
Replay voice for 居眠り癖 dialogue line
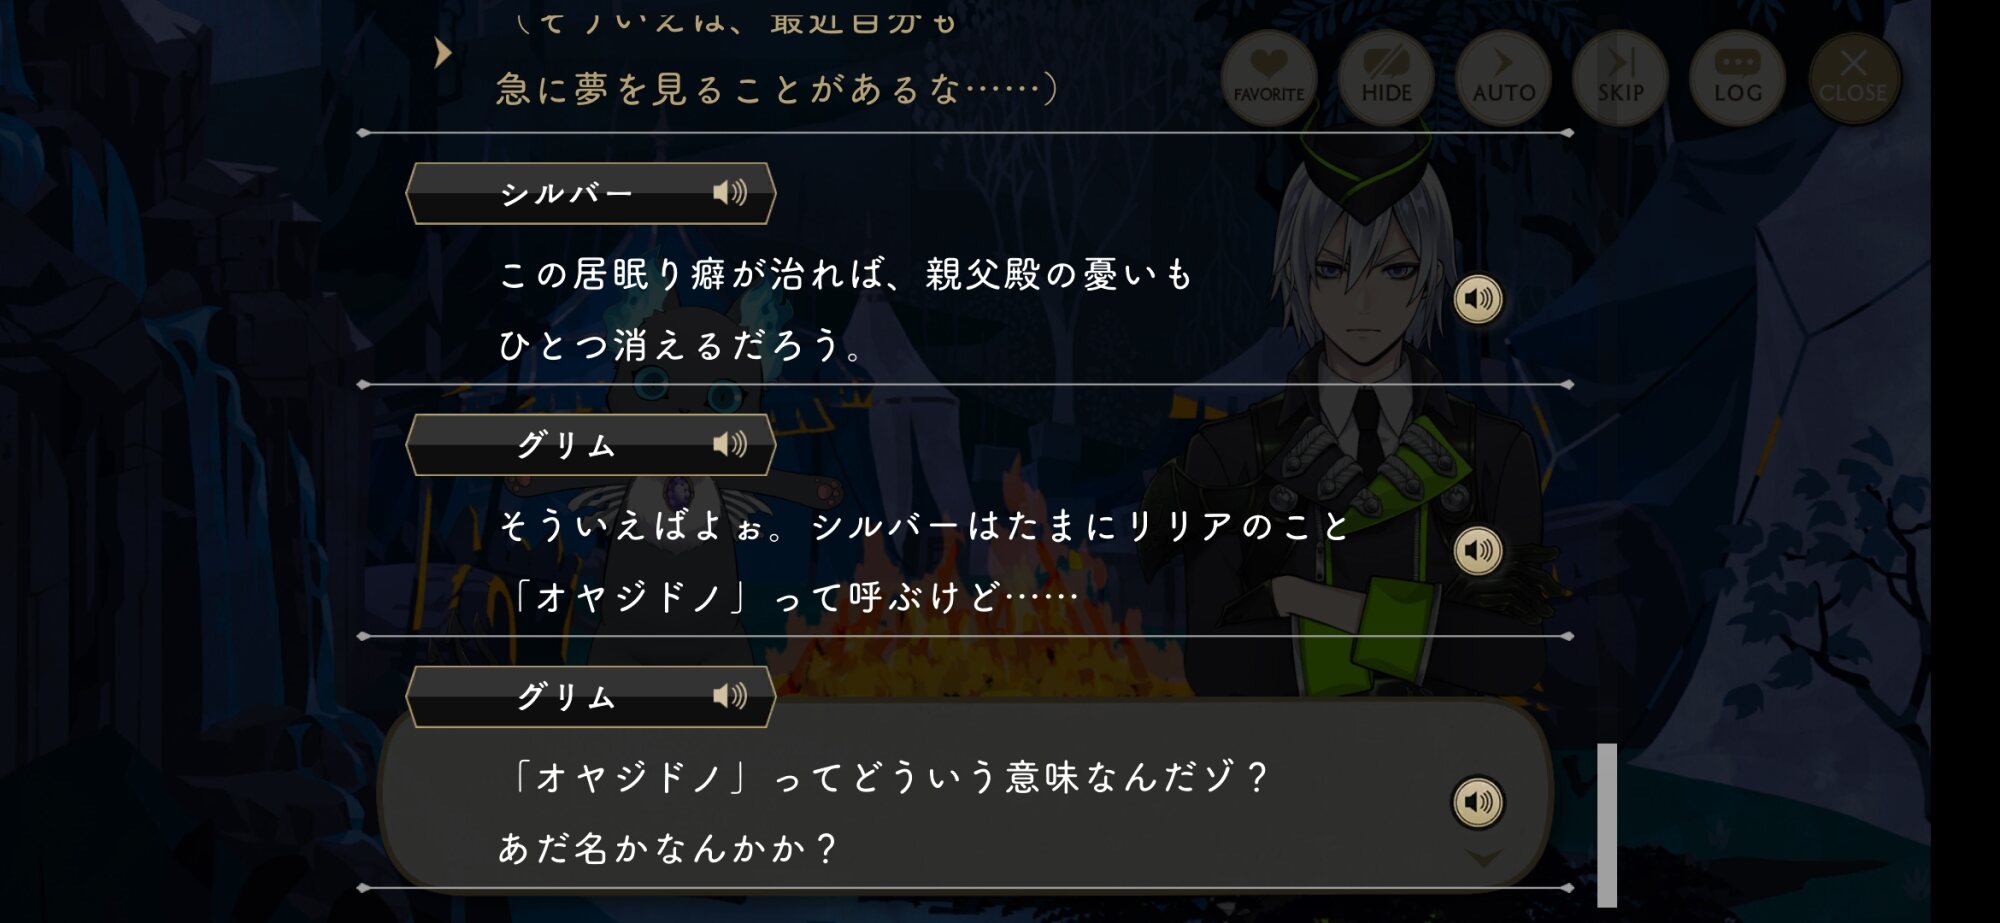[1478, 299]
